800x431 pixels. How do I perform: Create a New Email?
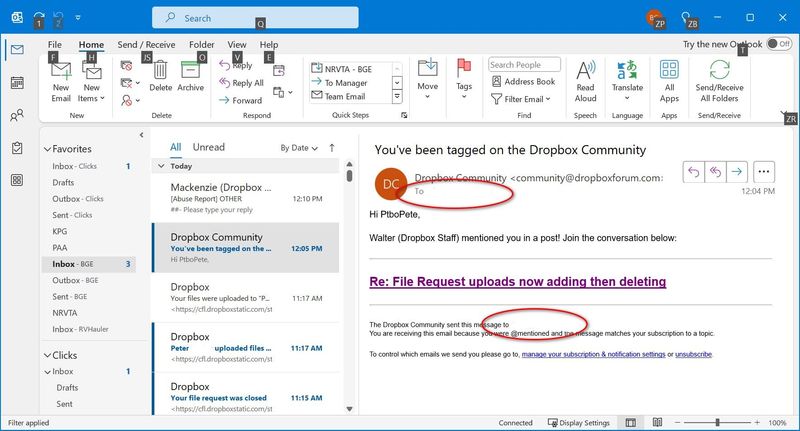click(x=61, y=83)
